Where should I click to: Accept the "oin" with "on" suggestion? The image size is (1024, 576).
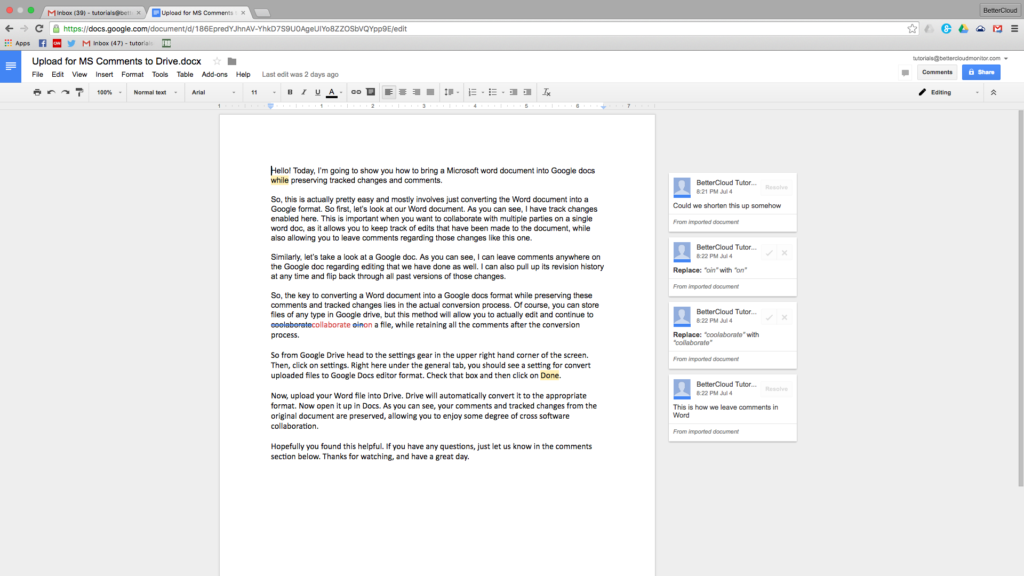(769, 253)
